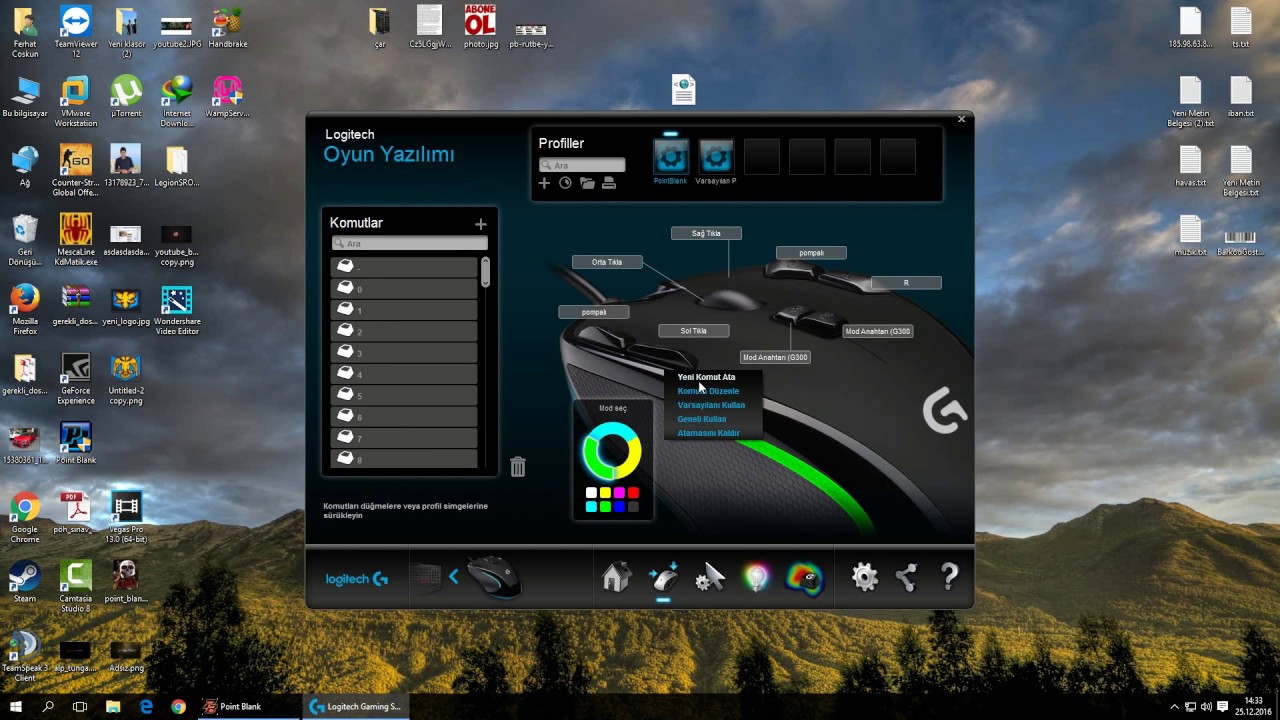
Task: Click the print profile icon
Action: click(x=609, y=183)
